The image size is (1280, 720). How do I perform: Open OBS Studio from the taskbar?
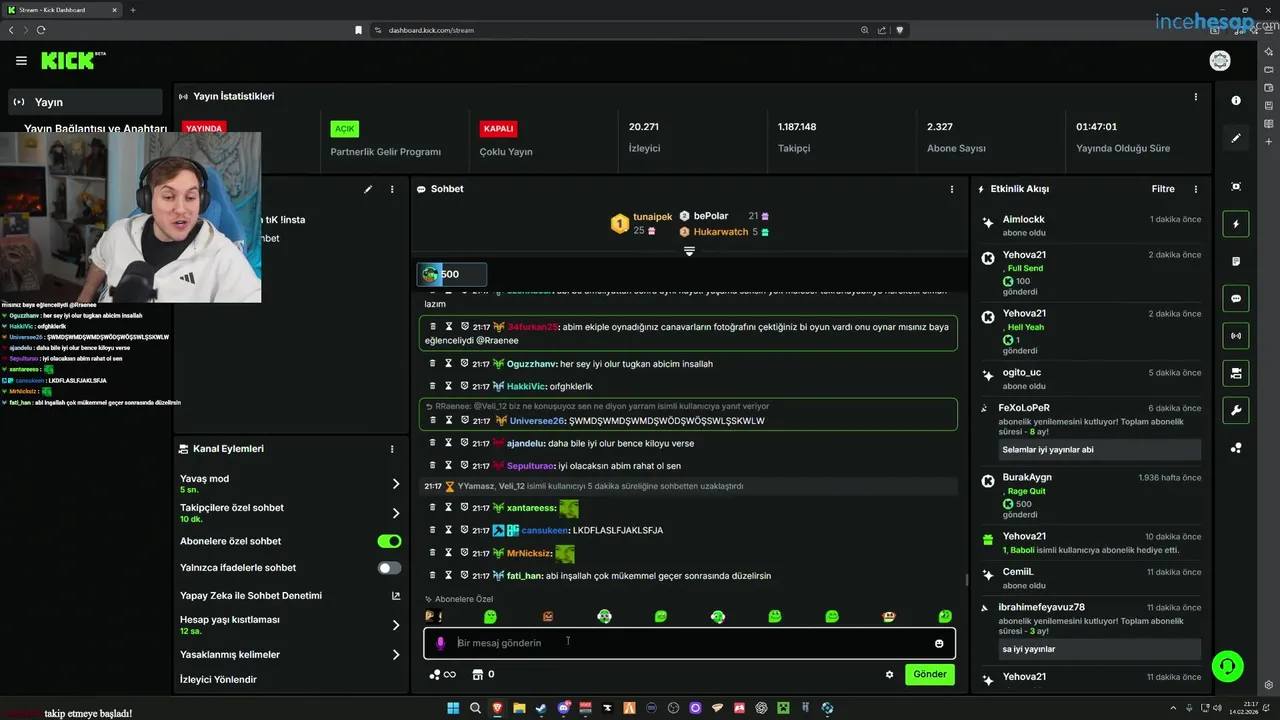(673, 708)
